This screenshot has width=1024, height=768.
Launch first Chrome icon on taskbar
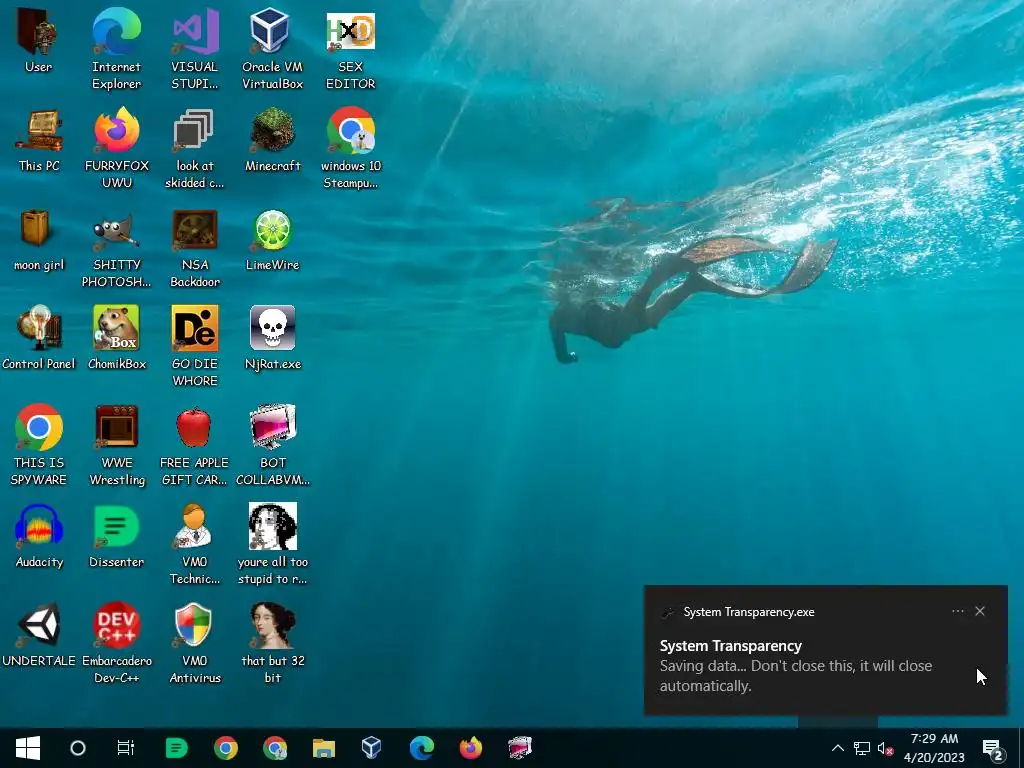pos(225,748)
